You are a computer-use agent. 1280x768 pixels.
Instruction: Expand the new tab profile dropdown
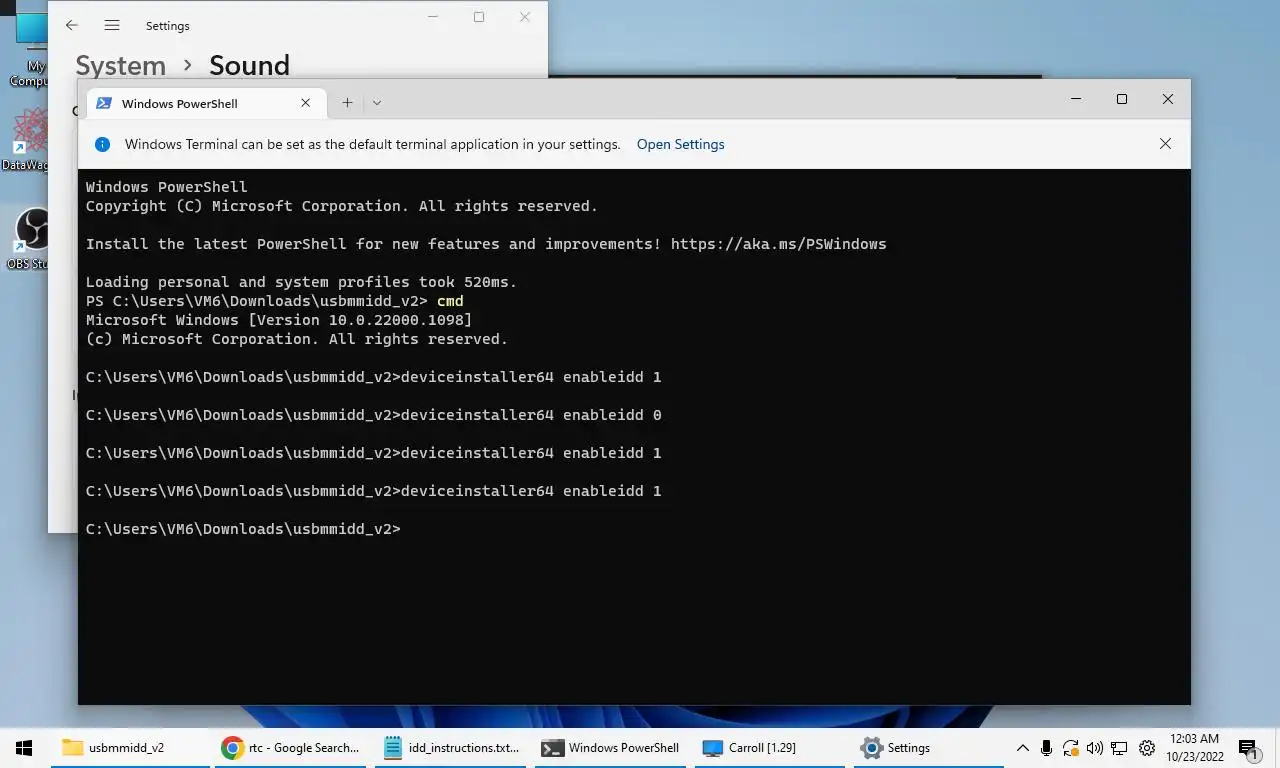point(377,103)
